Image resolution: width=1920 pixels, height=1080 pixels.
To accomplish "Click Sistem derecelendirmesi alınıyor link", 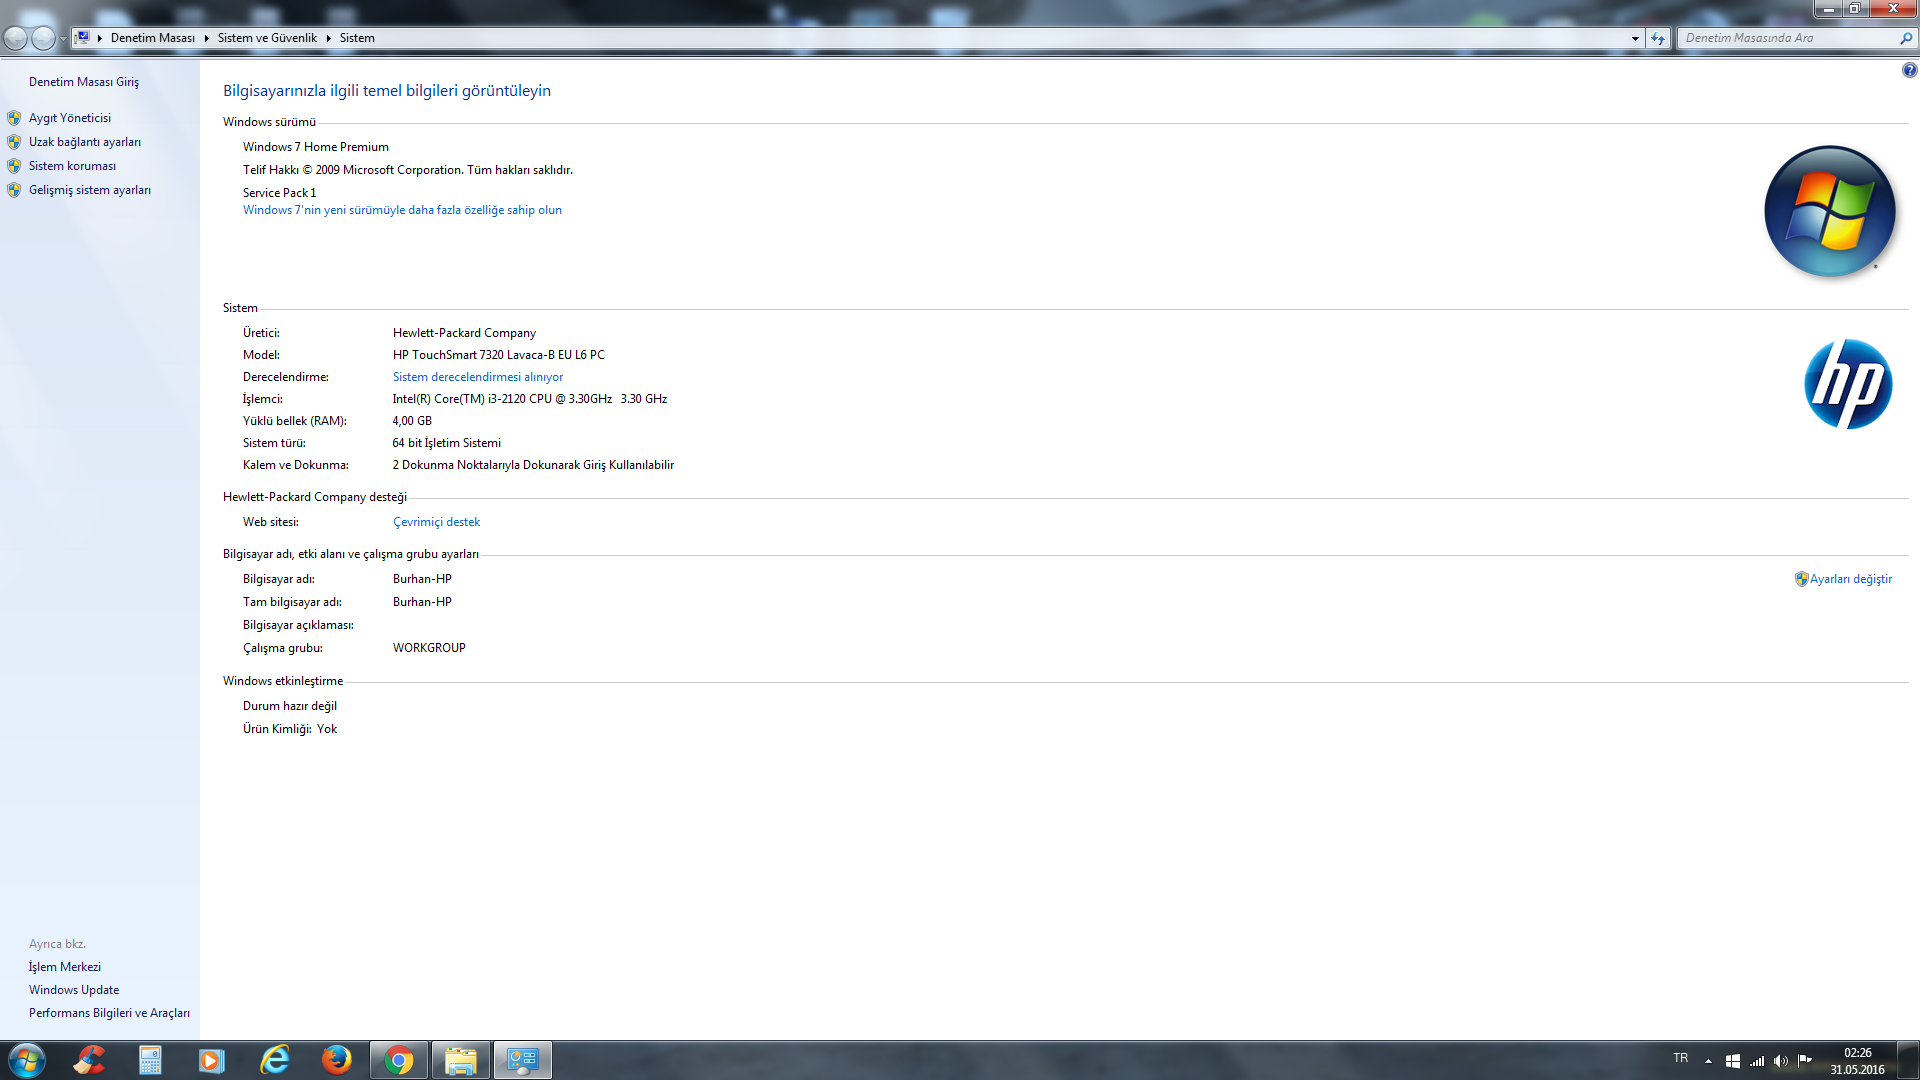I will click(478, 377).
